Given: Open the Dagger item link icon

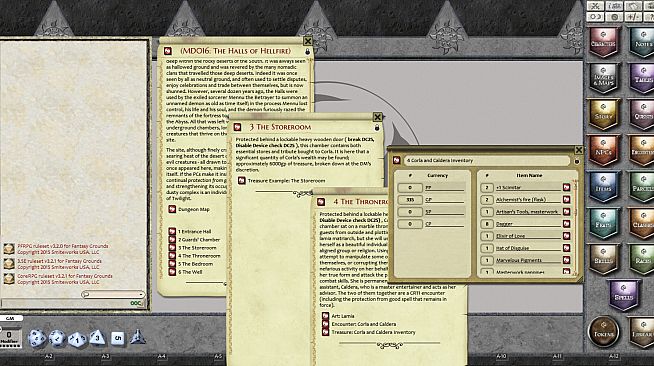Looking at the screenshot, I should point(566,224).
